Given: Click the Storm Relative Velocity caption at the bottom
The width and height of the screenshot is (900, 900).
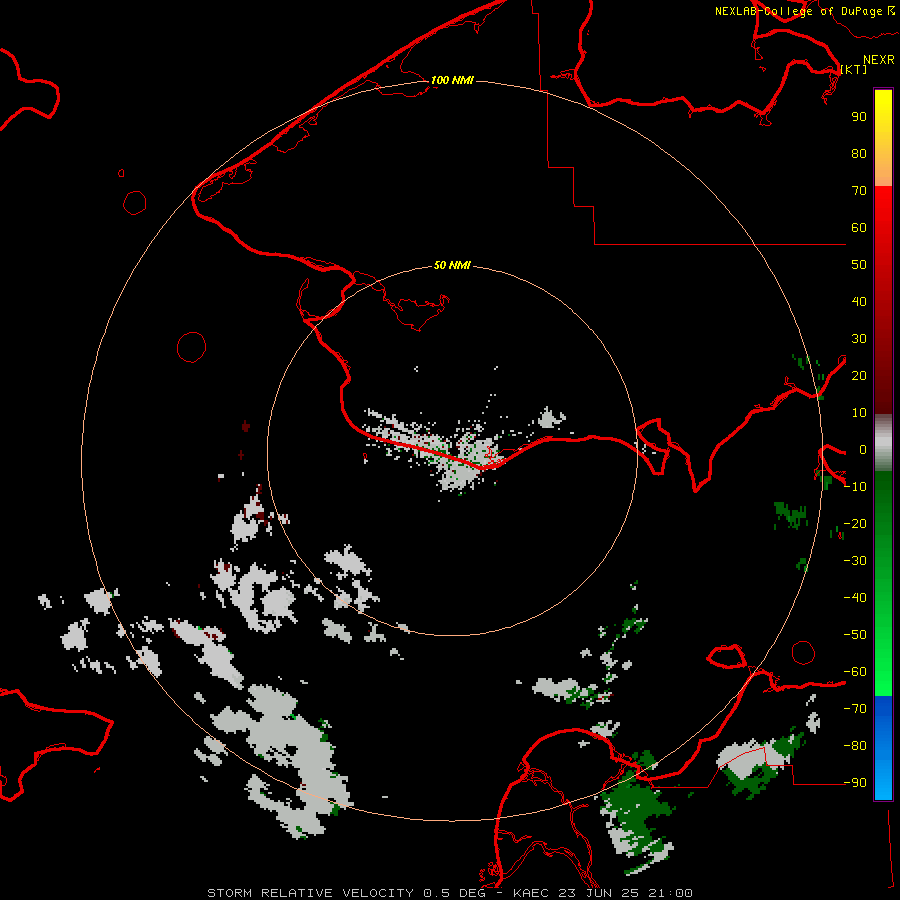Looking at the screenshot, I should (x=449, y=893).
